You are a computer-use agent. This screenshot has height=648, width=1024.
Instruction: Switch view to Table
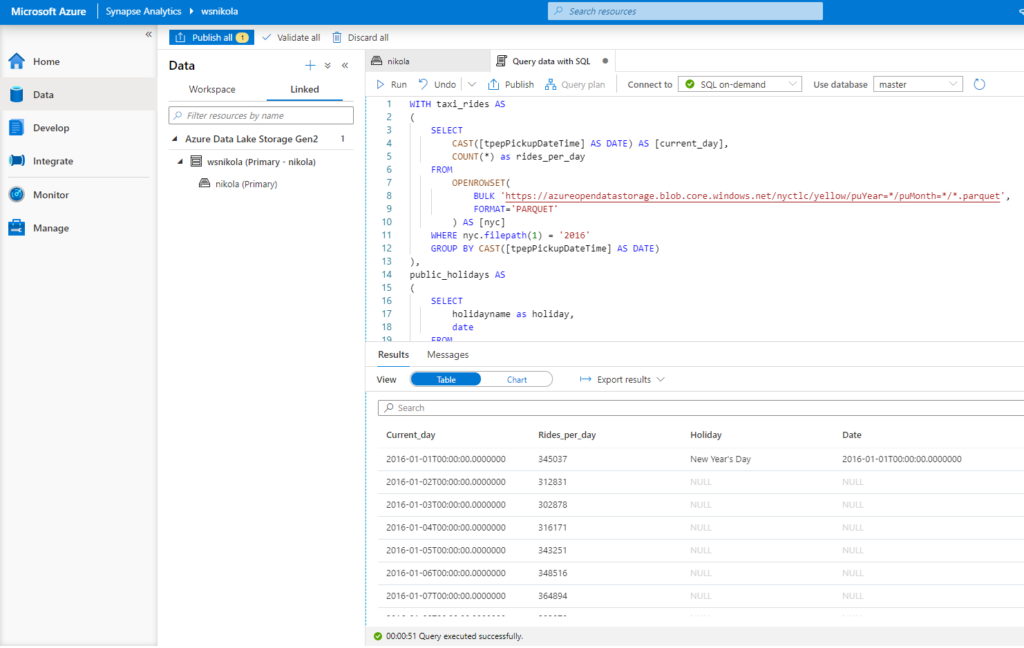446,380
